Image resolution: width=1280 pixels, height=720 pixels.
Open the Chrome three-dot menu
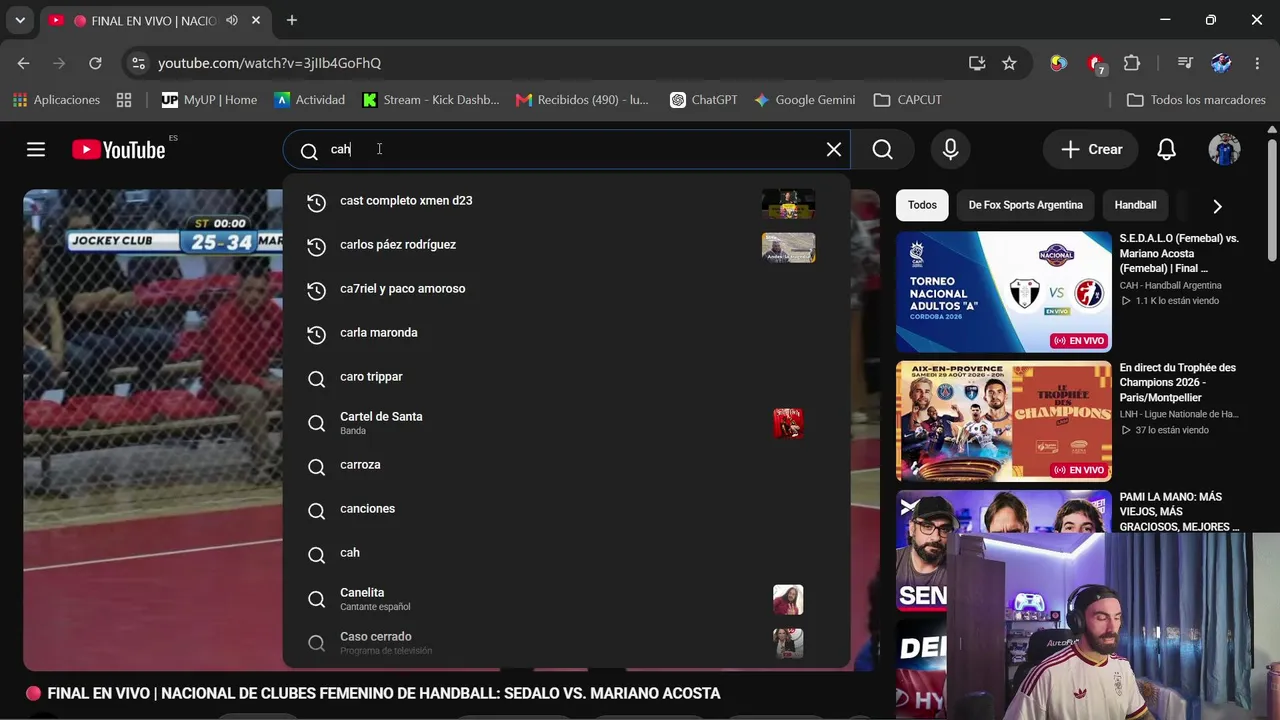coord(1257,63)
